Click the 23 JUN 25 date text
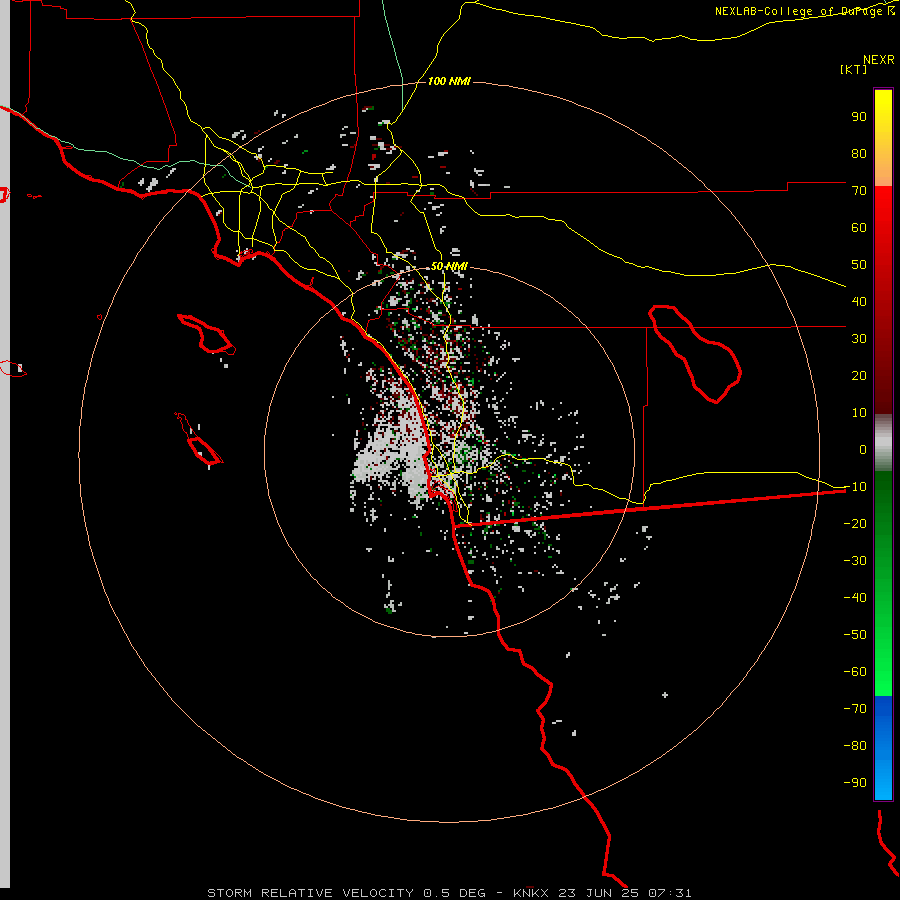Screen dimensions: 900x900 pyautogui.click(x=599, y=893)
